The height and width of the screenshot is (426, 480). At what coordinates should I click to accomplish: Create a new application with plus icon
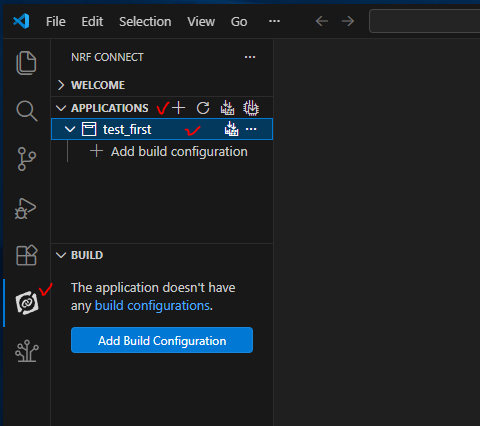click(179, 108)
